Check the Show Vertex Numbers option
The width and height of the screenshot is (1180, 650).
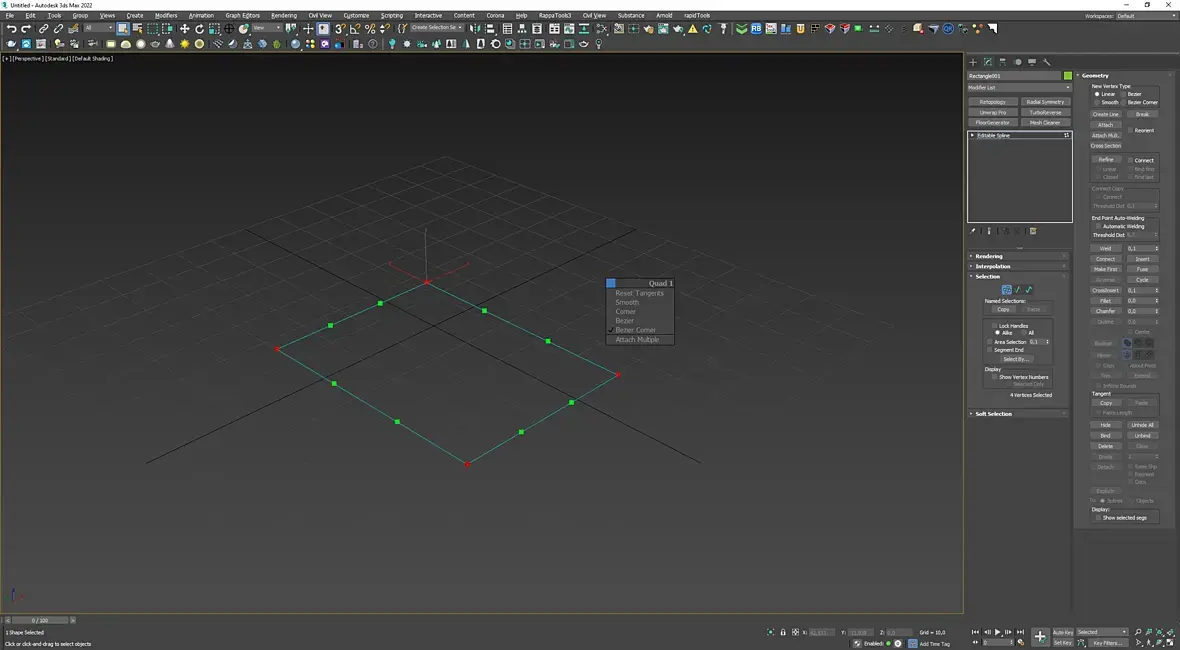[x=995, y=377]
